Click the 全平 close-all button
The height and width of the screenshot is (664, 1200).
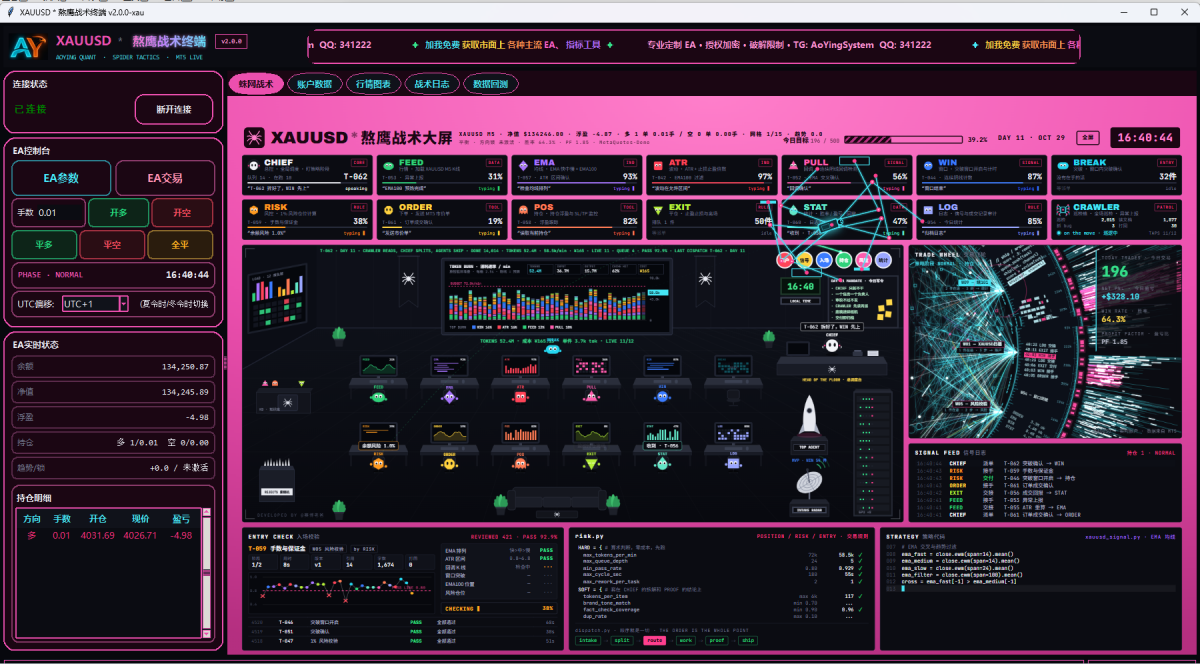pyautogui.click(x=180, y=245)
